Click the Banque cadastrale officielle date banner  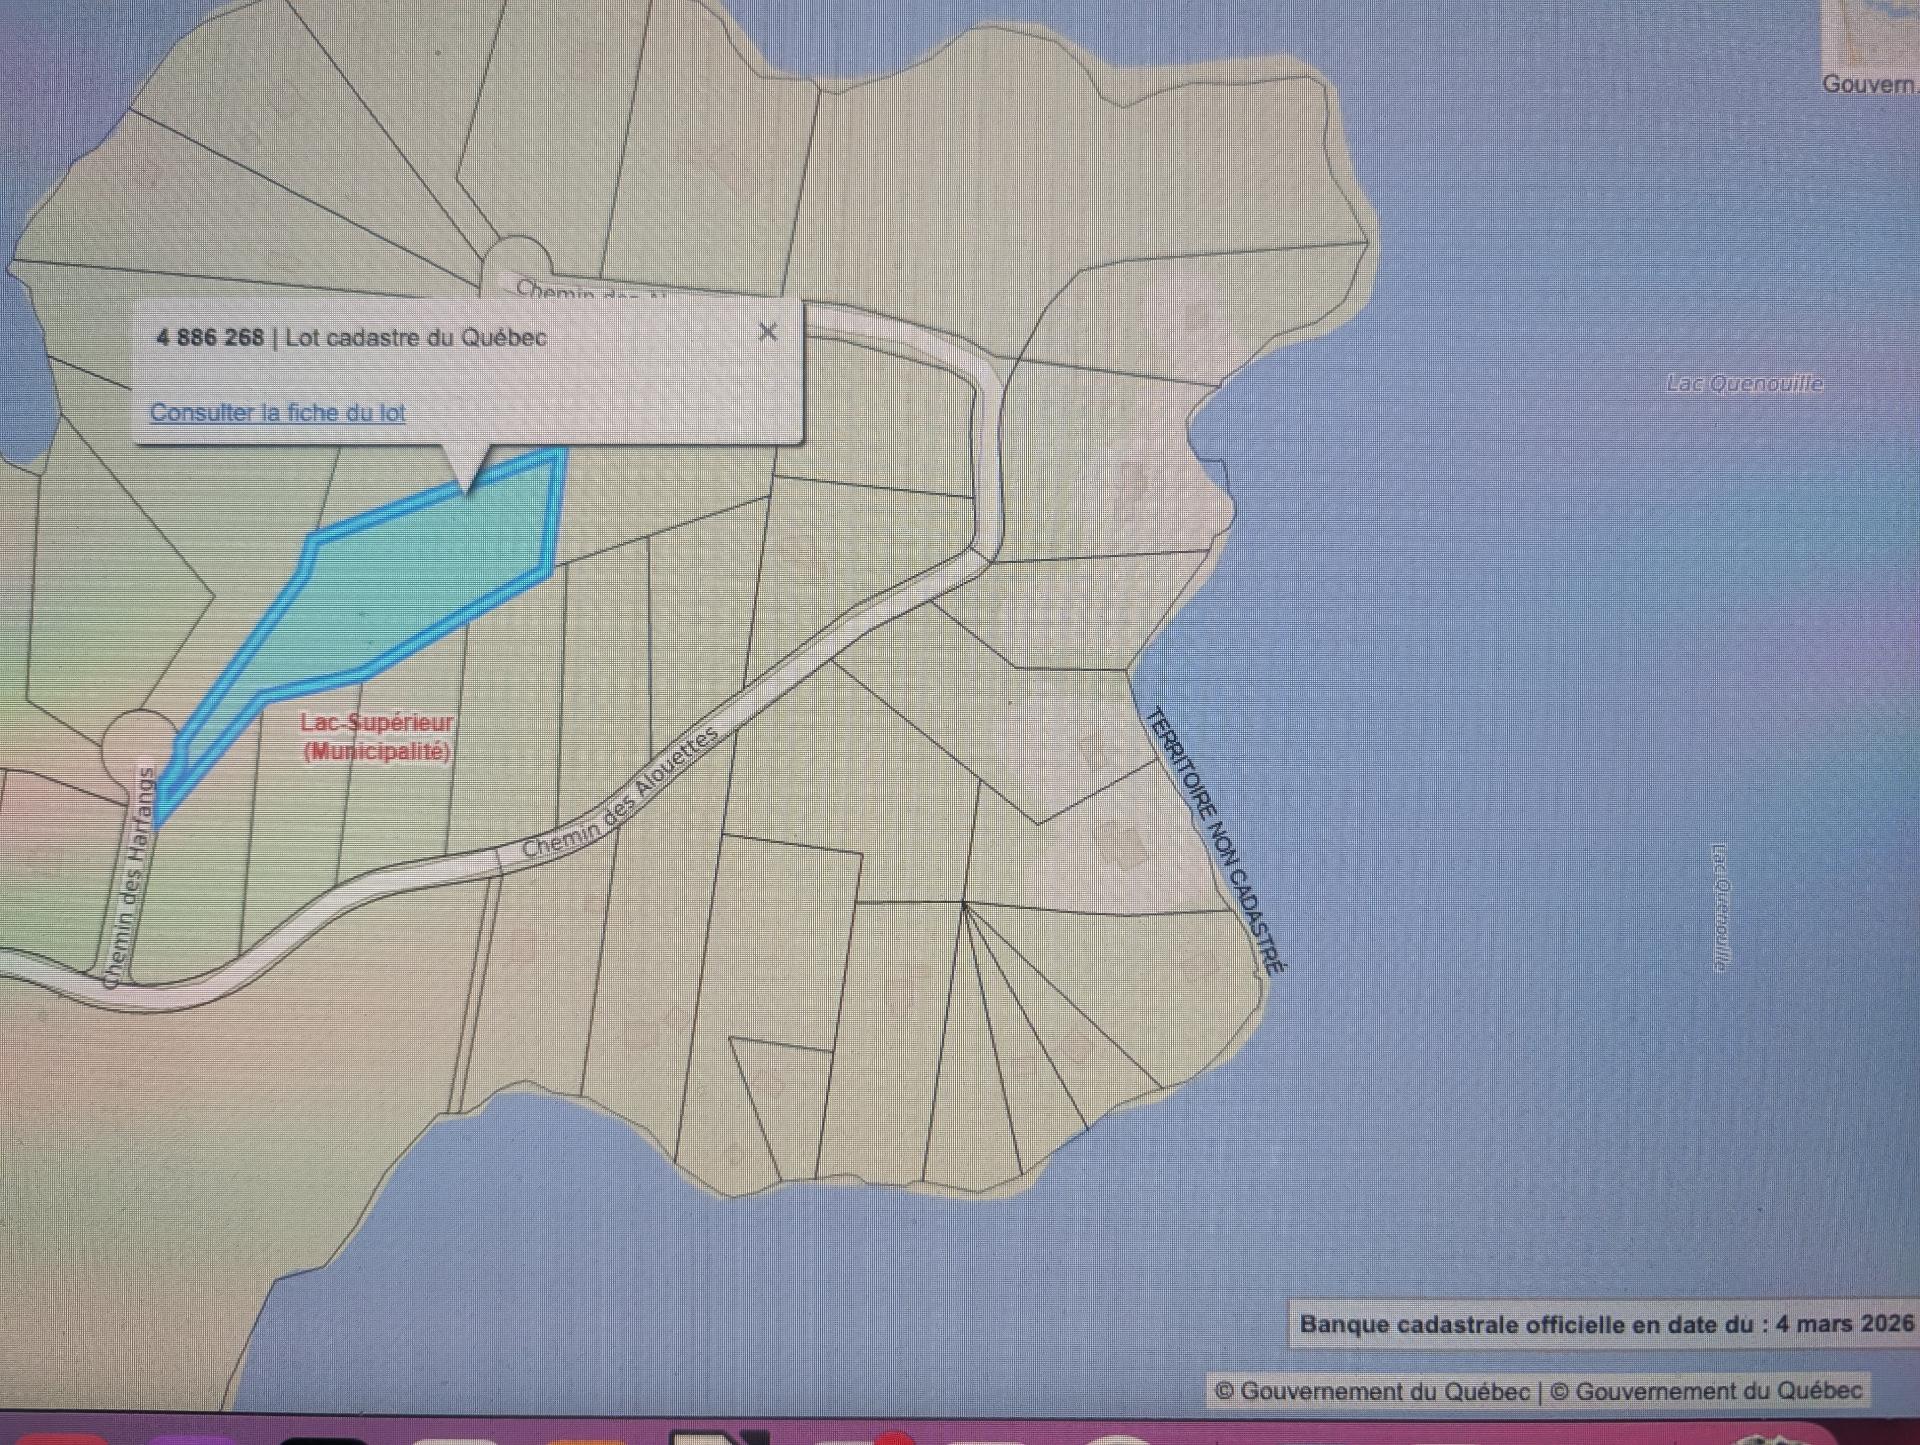(1605, 1324)
